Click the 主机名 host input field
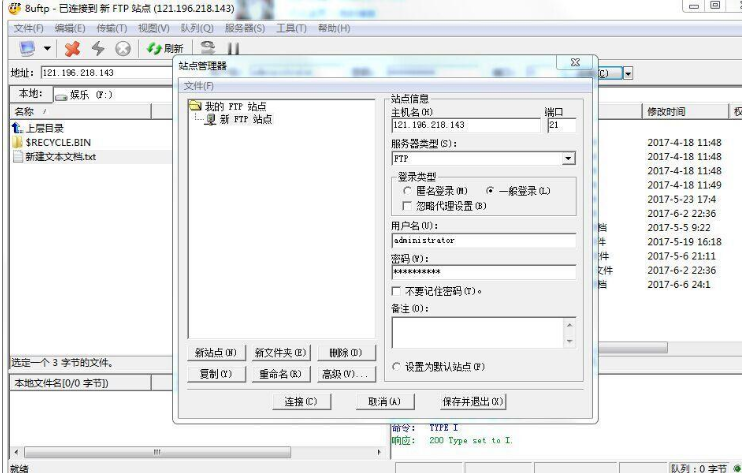 pyautogui.click(x=466, y=125)
